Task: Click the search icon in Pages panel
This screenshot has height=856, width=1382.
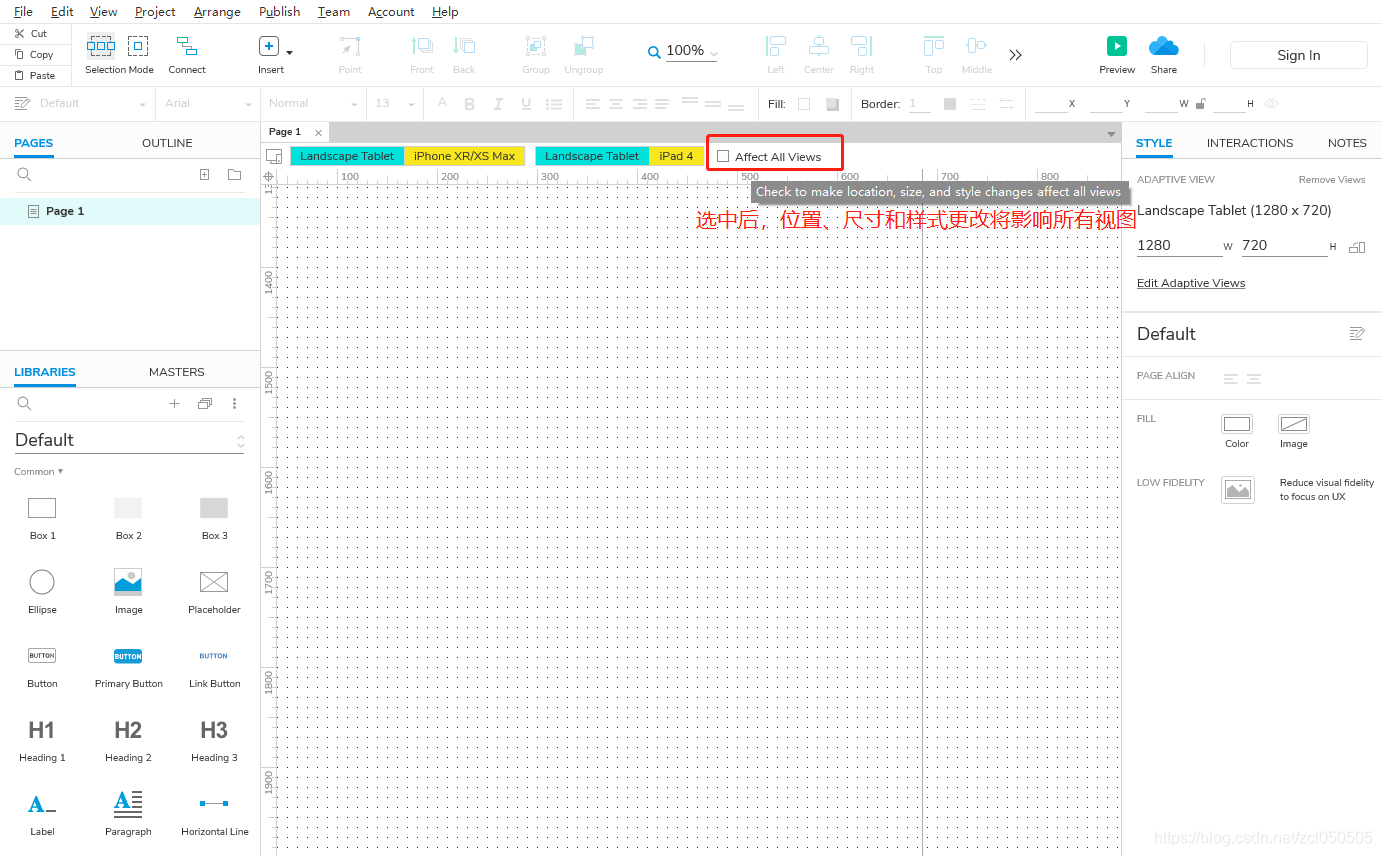Action: pos(25,175)
